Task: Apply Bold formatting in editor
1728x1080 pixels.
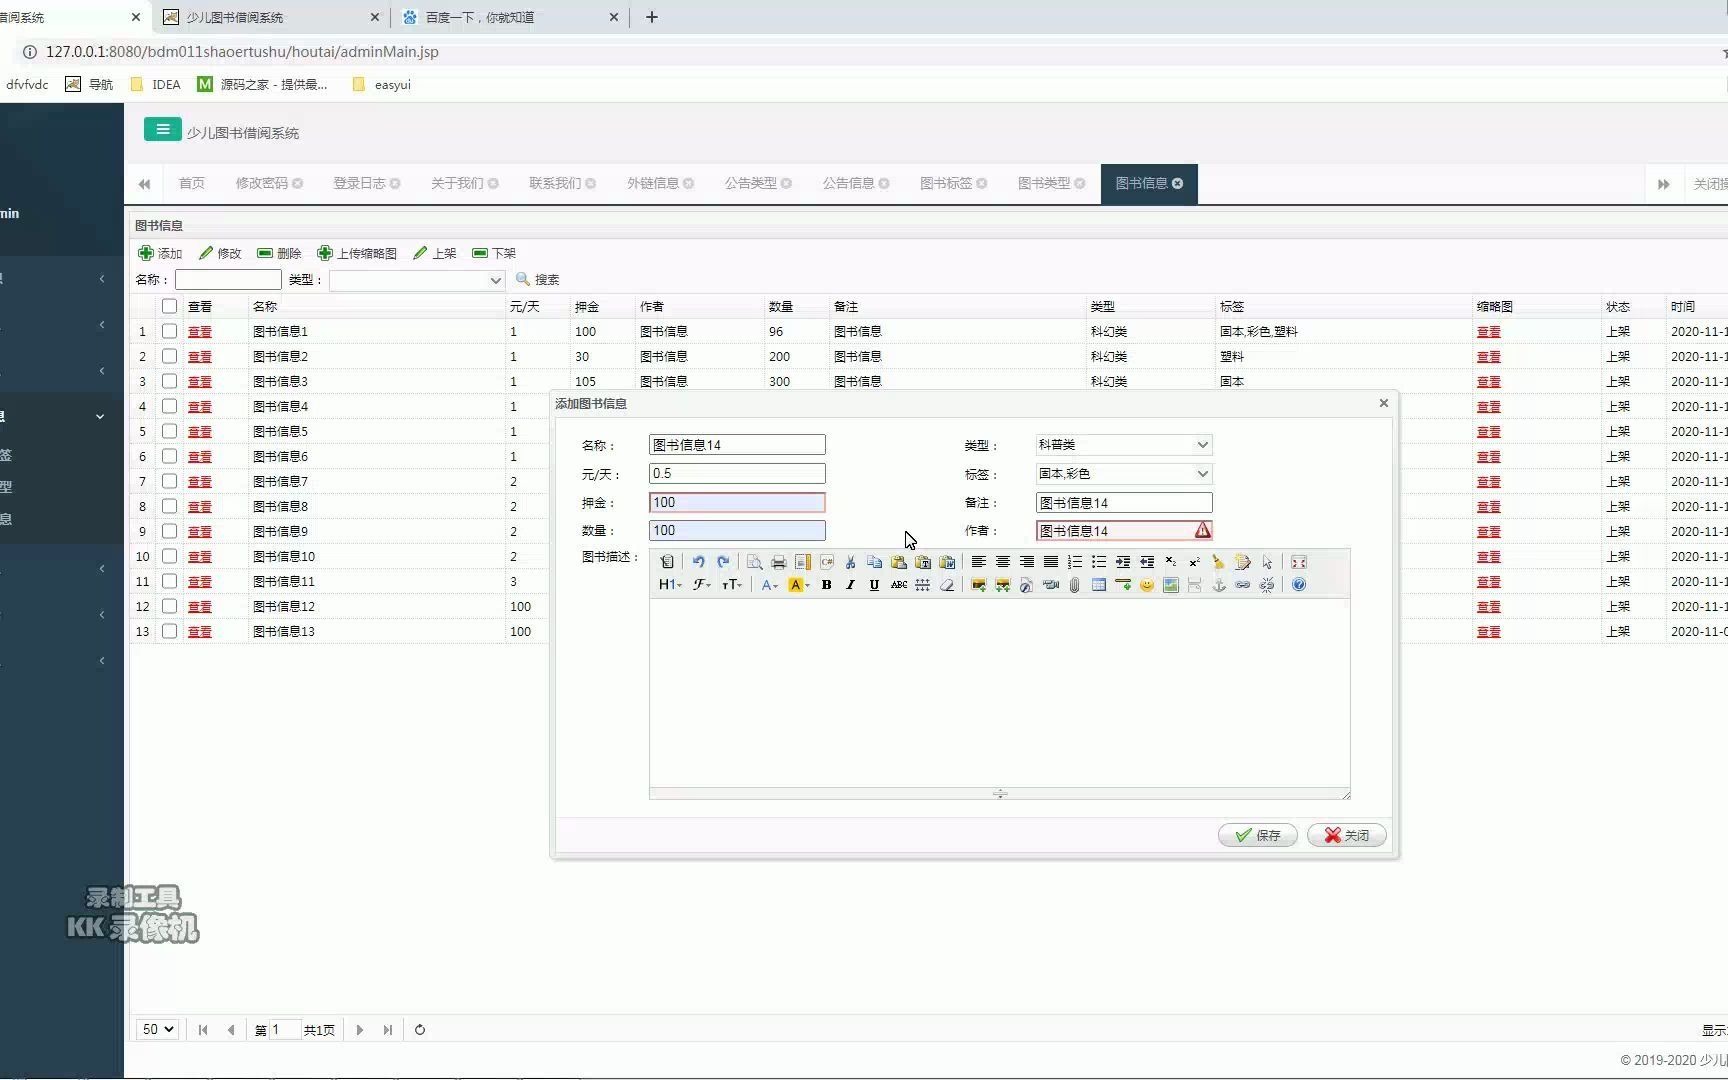Action: (827, 585)
